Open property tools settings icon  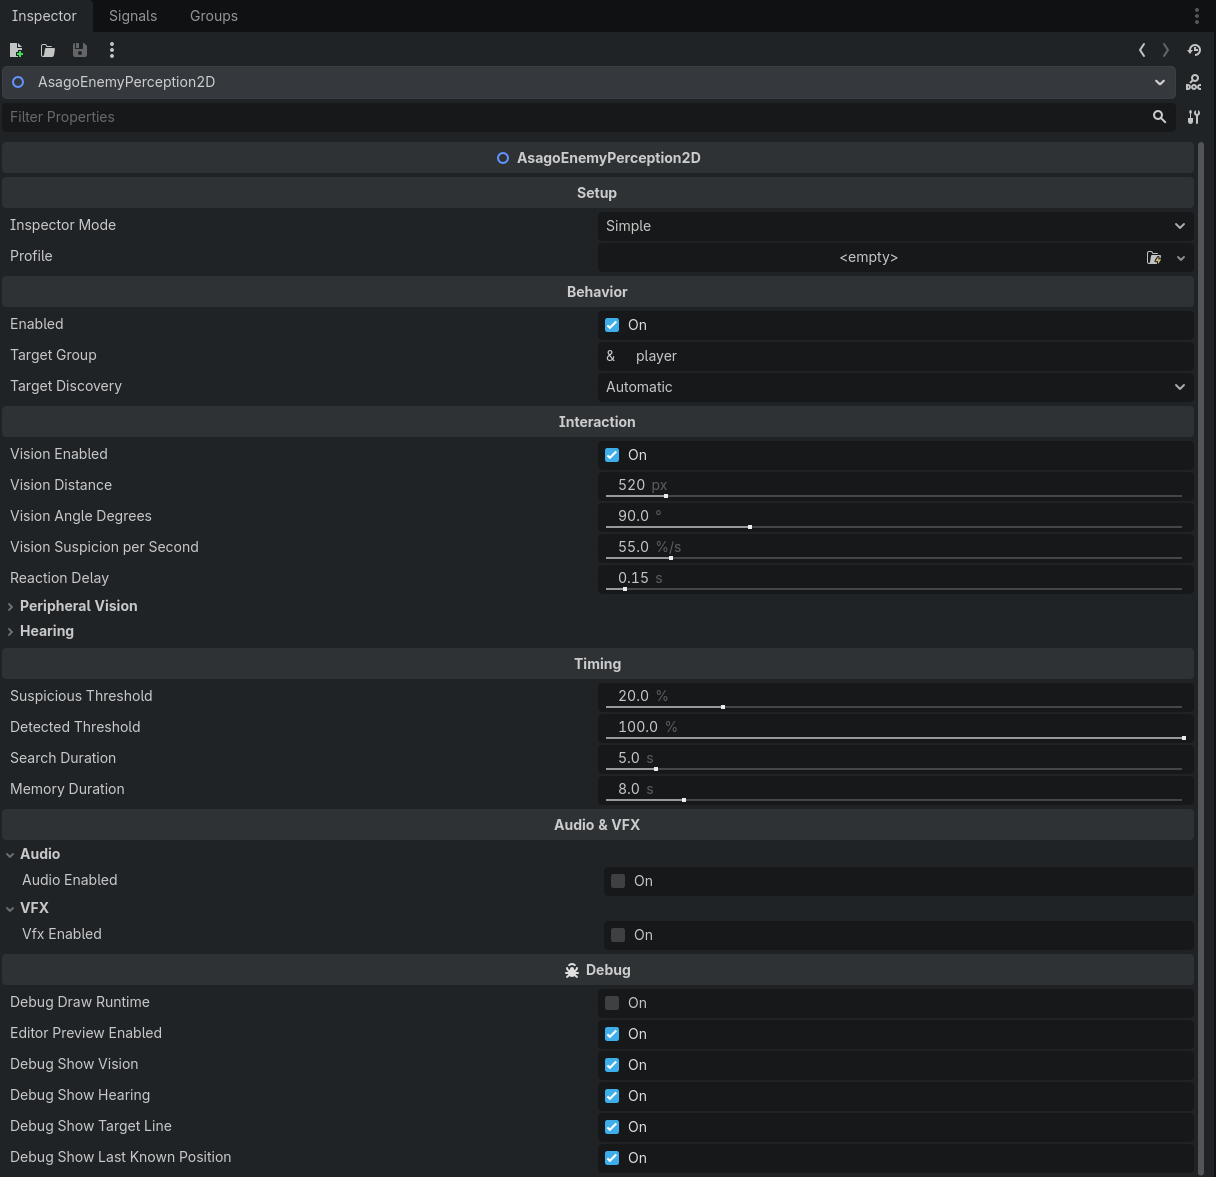click(1194, 117)
